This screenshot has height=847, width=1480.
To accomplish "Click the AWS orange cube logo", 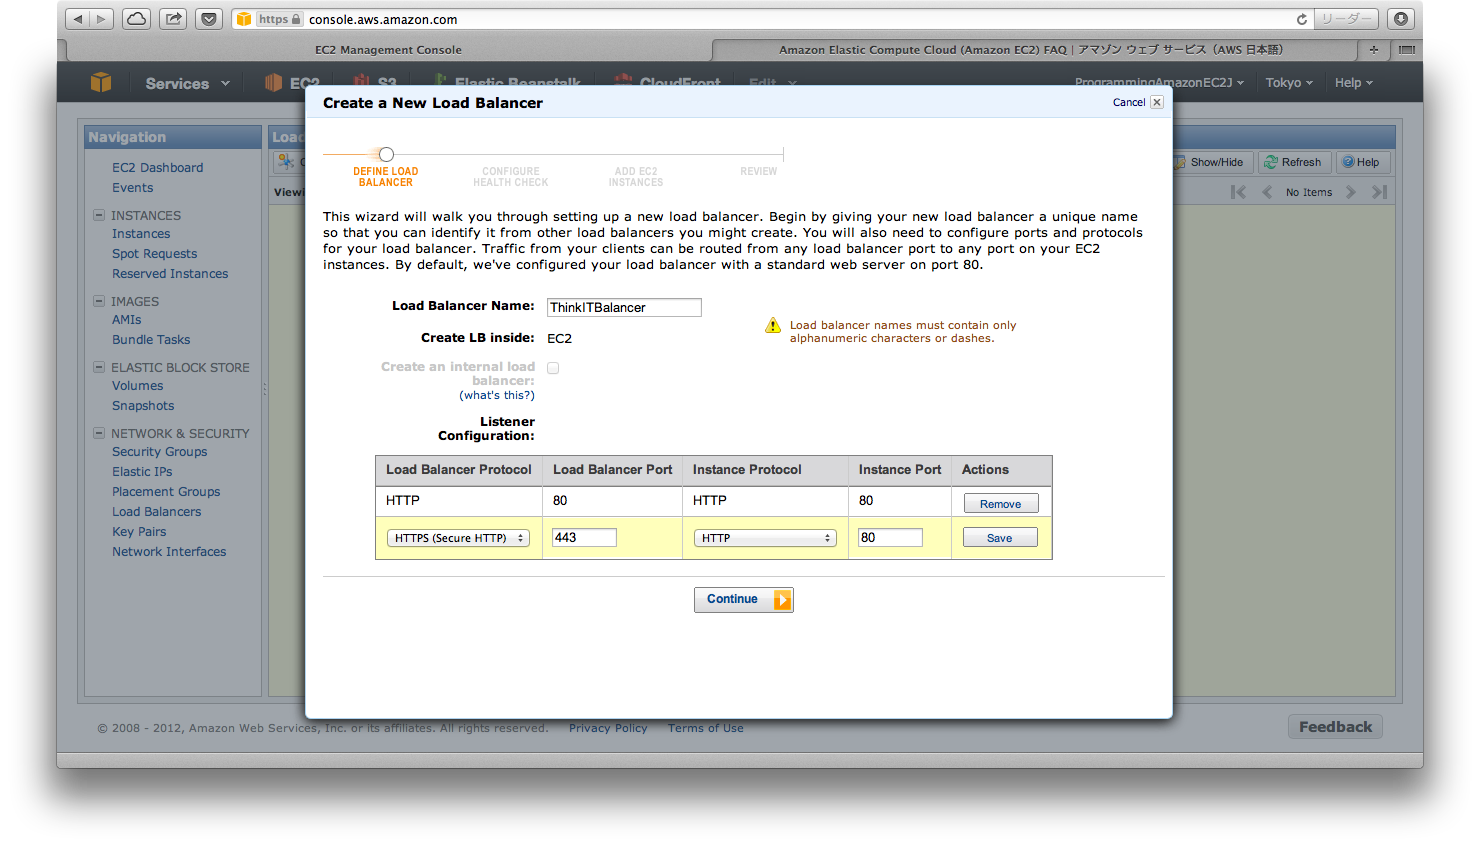I will click(x=101, y=83).
